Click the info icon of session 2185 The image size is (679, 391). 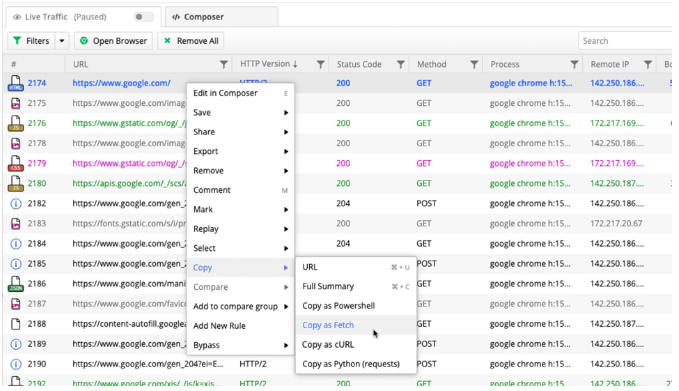16,264
